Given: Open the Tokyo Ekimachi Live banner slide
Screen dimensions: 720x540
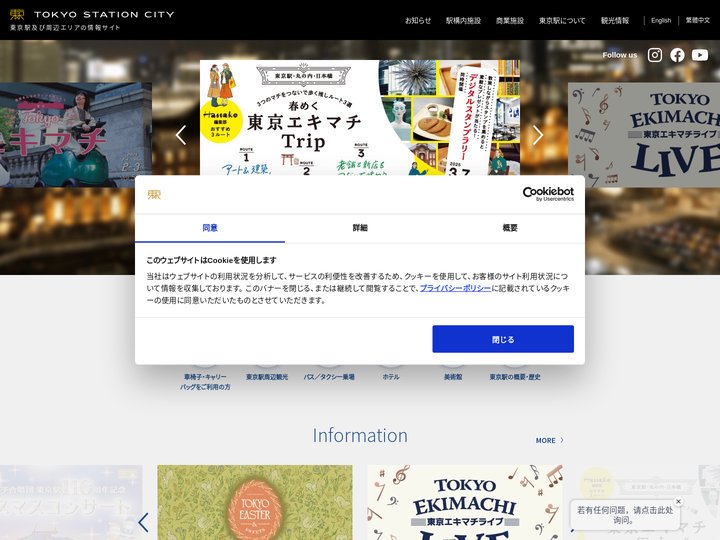Looking at the screenshot, I should point(644,135).
